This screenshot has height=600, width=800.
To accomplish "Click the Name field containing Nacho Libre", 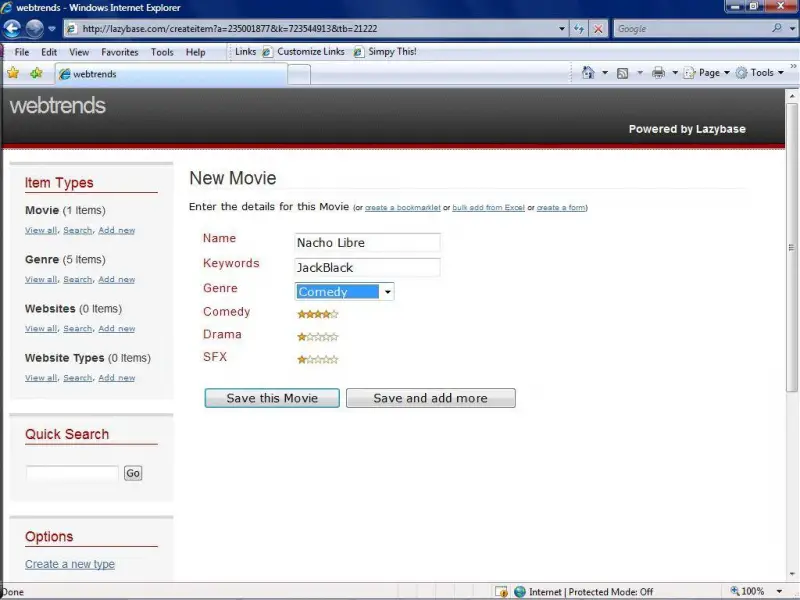I will (x=367, y=242).
